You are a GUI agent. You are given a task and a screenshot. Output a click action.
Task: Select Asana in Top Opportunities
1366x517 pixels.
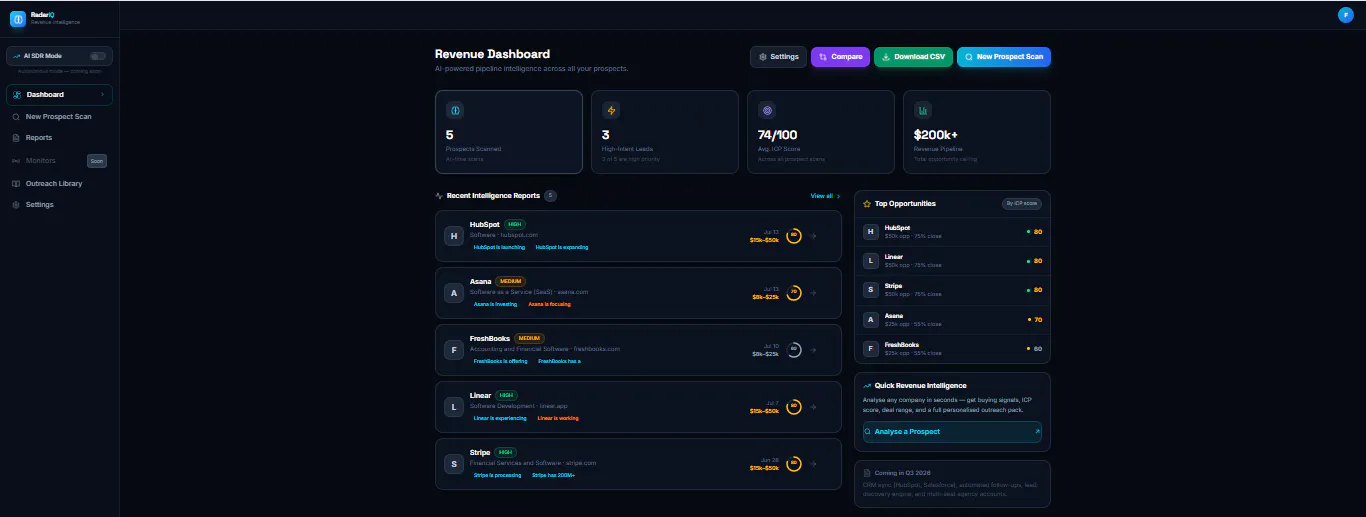pyautogui.click(x=952, y=319)
